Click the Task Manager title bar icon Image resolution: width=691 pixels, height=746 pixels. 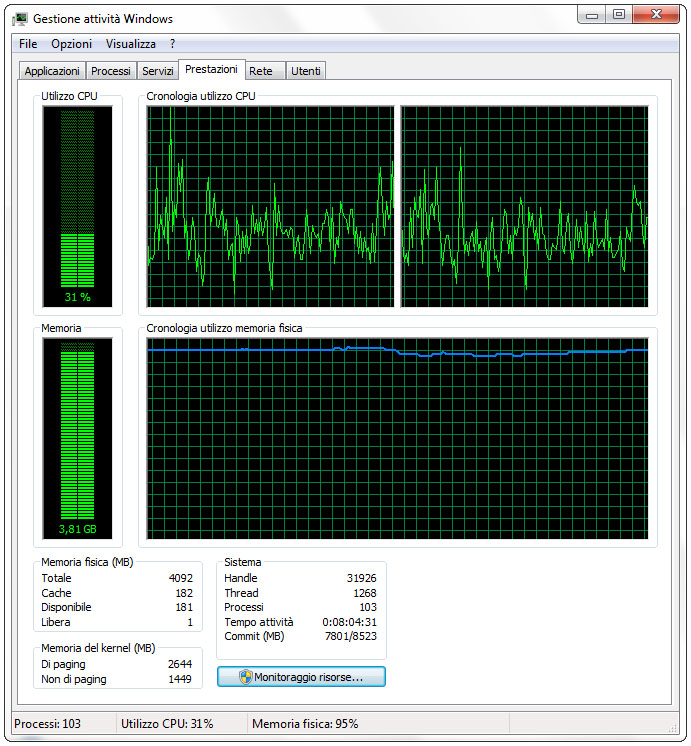20,19
